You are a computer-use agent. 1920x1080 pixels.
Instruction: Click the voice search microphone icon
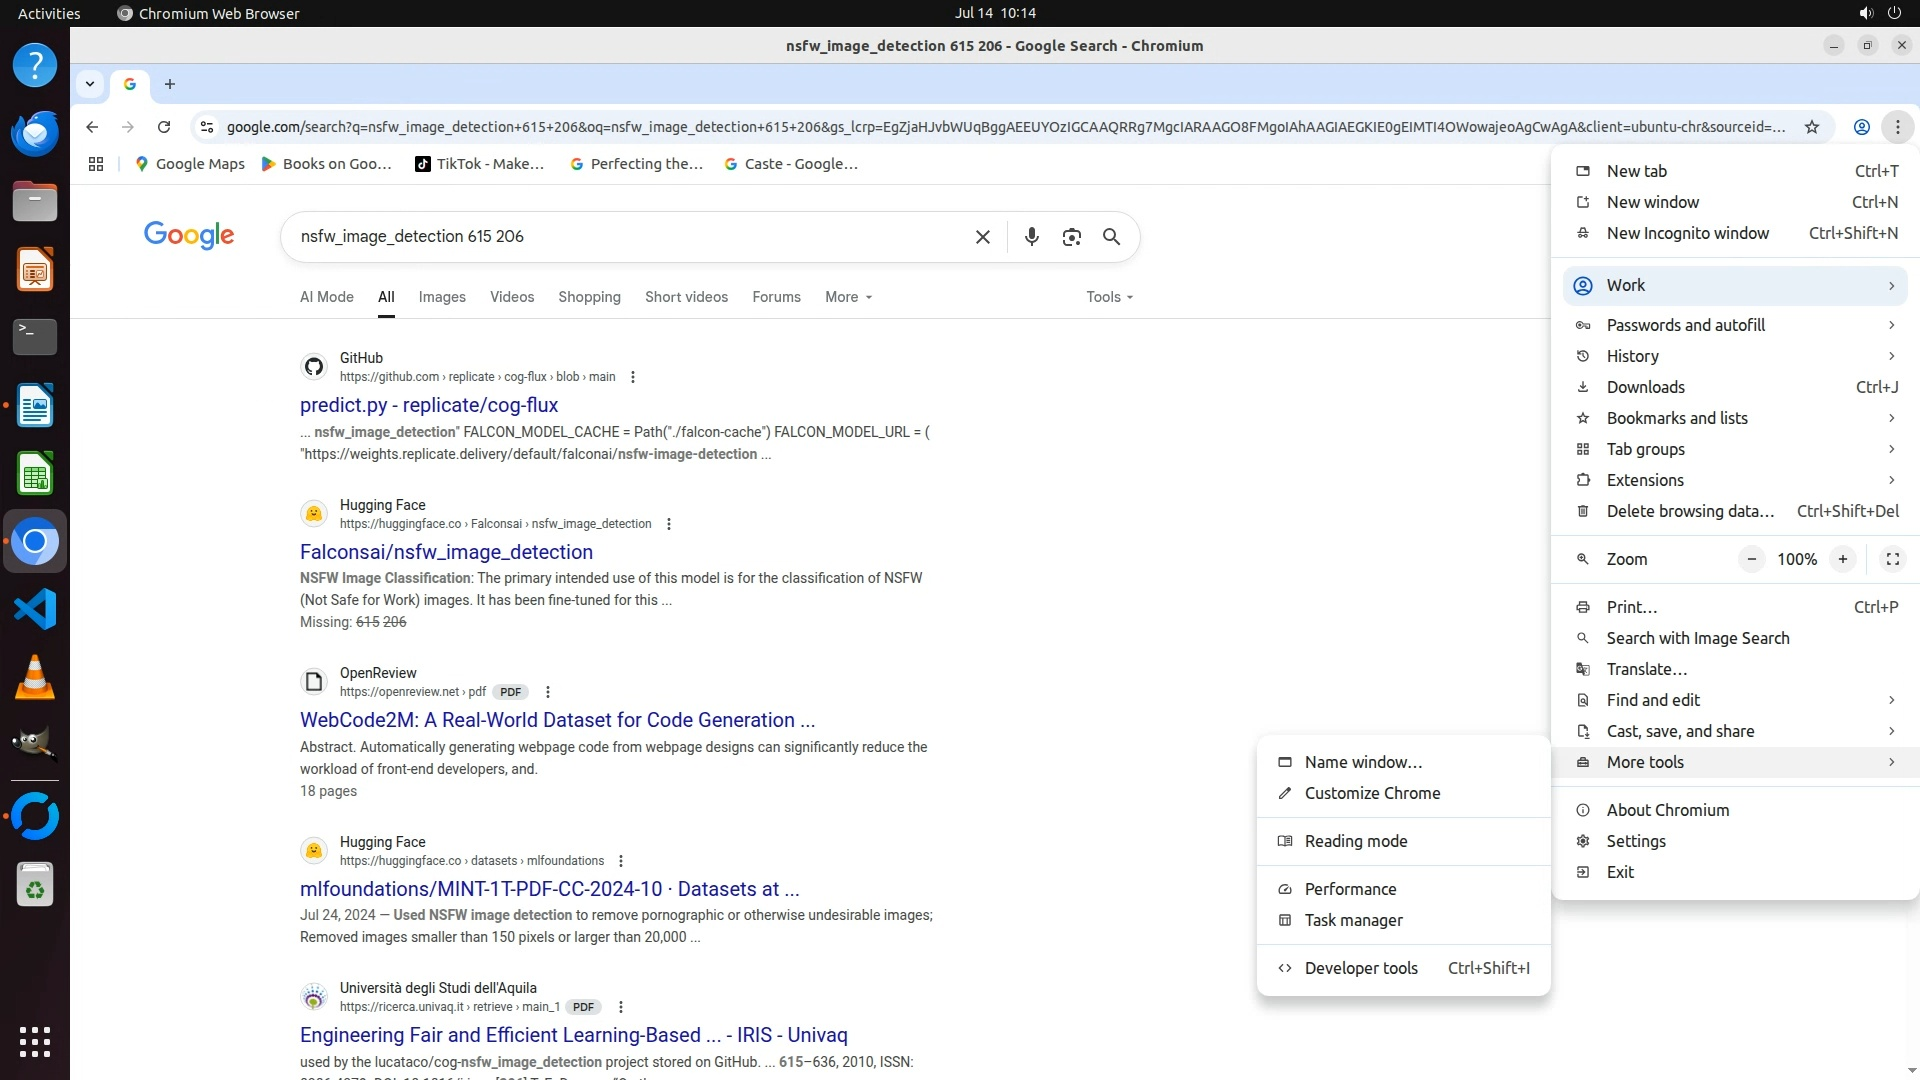[x=1031, y=237]
